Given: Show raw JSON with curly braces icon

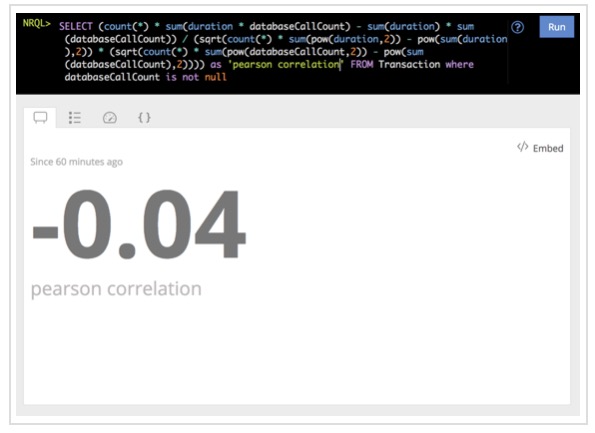Looking at the screenshot, I should [x=144, y=118].
